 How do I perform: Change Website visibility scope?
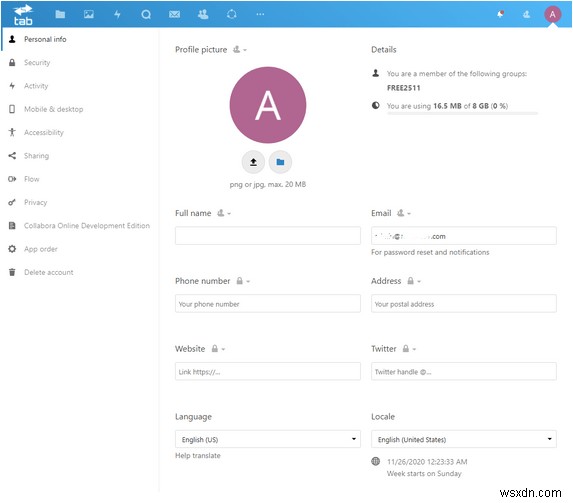click(218, 349)
